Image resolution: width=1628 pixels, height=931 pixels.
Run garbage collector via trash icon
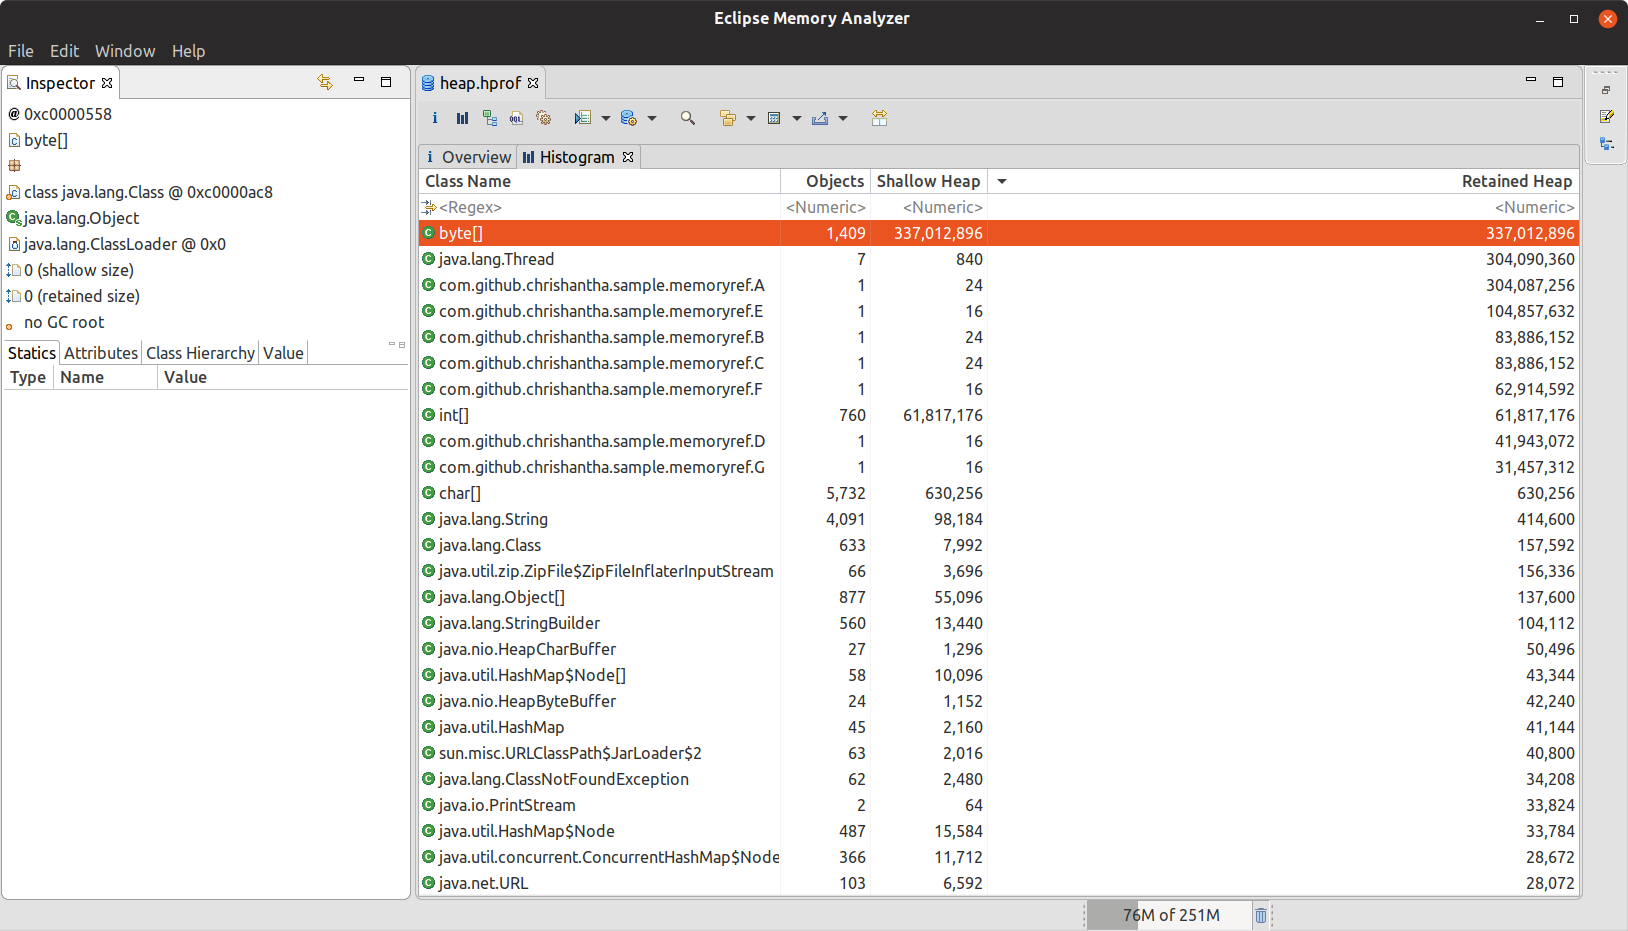coord(1261,915)
